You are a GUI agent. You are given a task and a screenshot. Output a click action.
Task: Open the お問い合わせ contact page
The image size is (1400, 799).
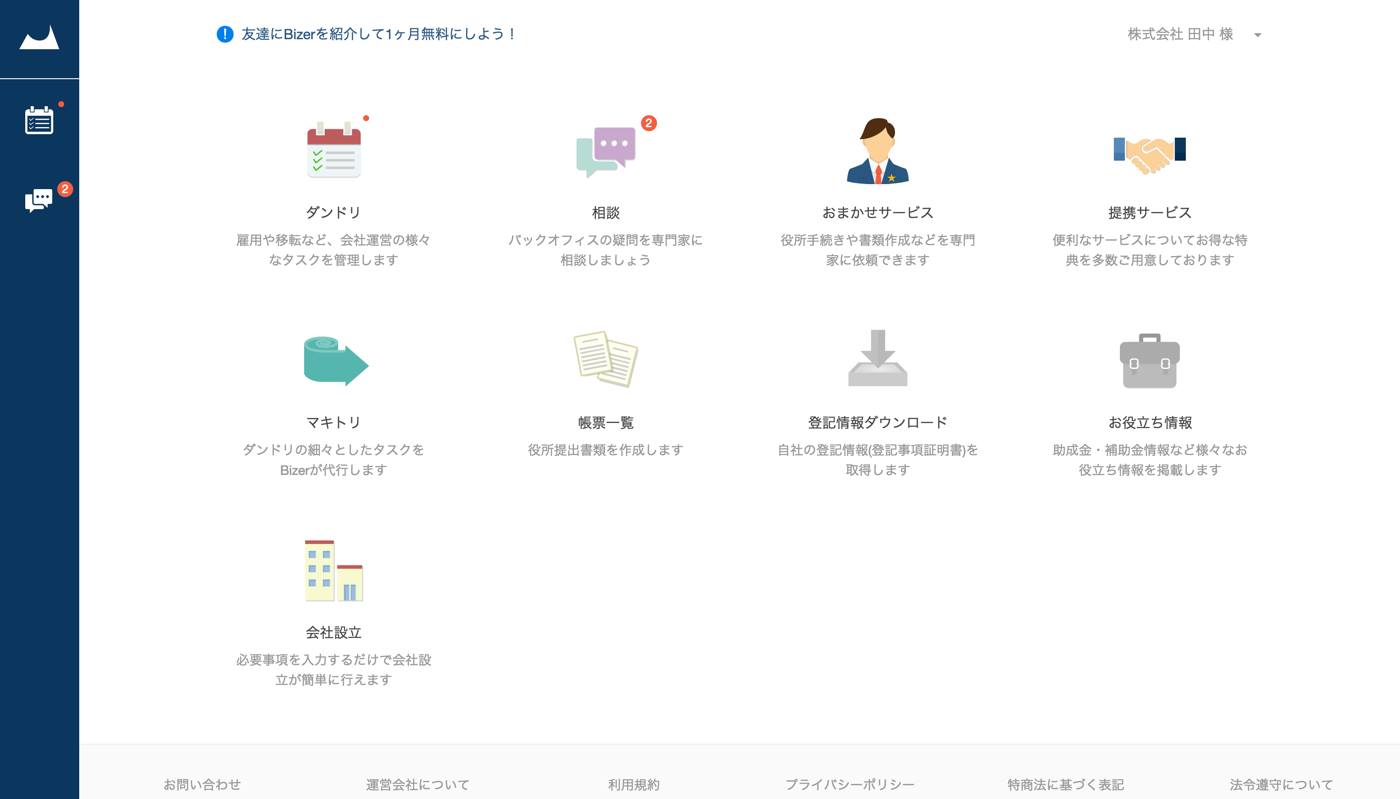tap(202, 785)
